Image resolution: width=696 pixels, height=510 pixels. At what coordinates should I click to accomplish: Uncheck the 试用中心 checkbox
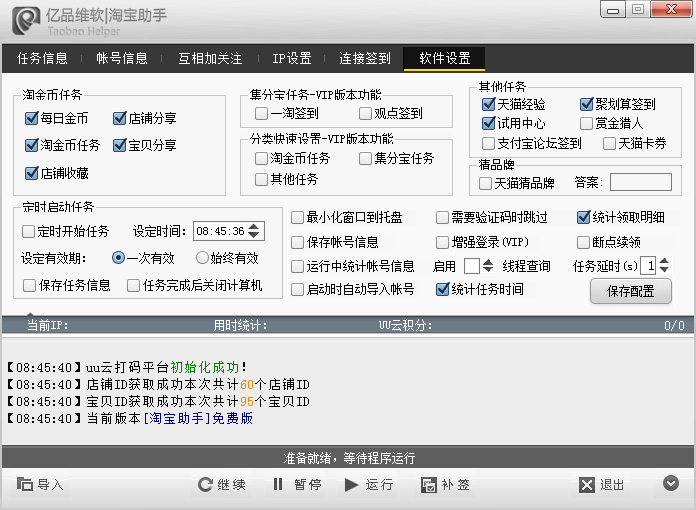(x=489, y=123)
